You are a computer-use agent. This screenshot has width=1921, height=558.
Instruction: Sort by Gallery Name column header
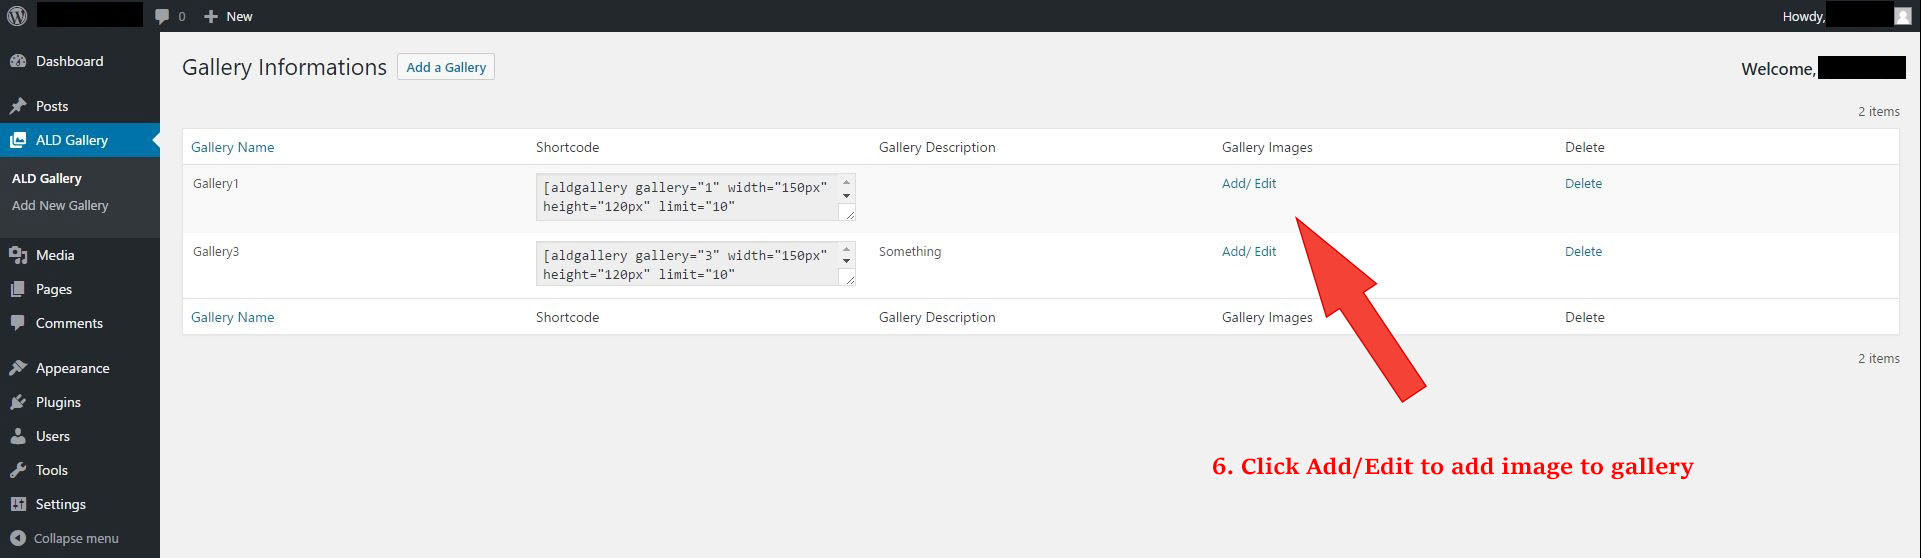pos(232,147)
